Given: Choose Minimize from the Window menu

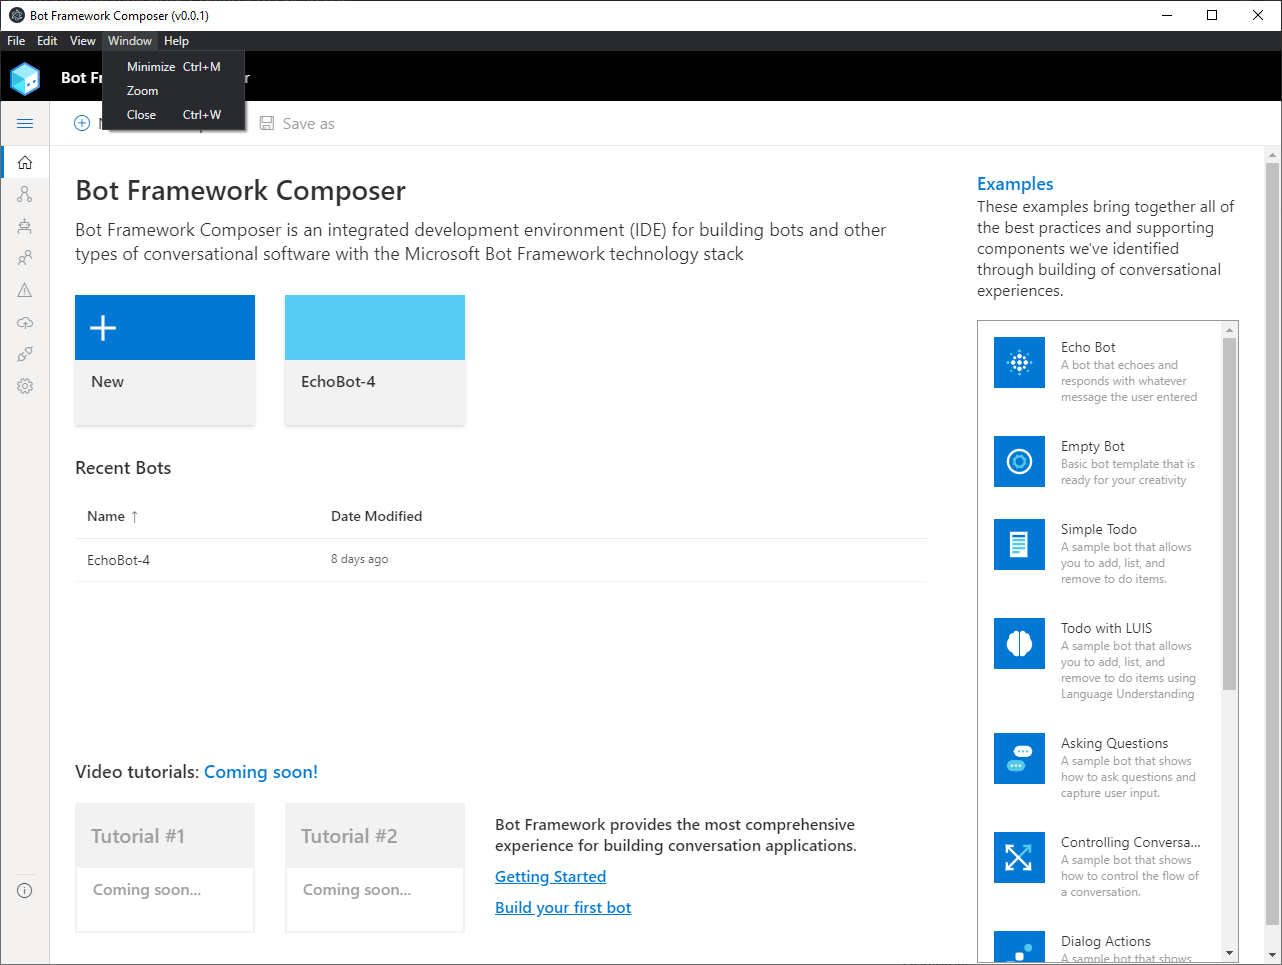Looking at the screenshot, I should point(174,67).
